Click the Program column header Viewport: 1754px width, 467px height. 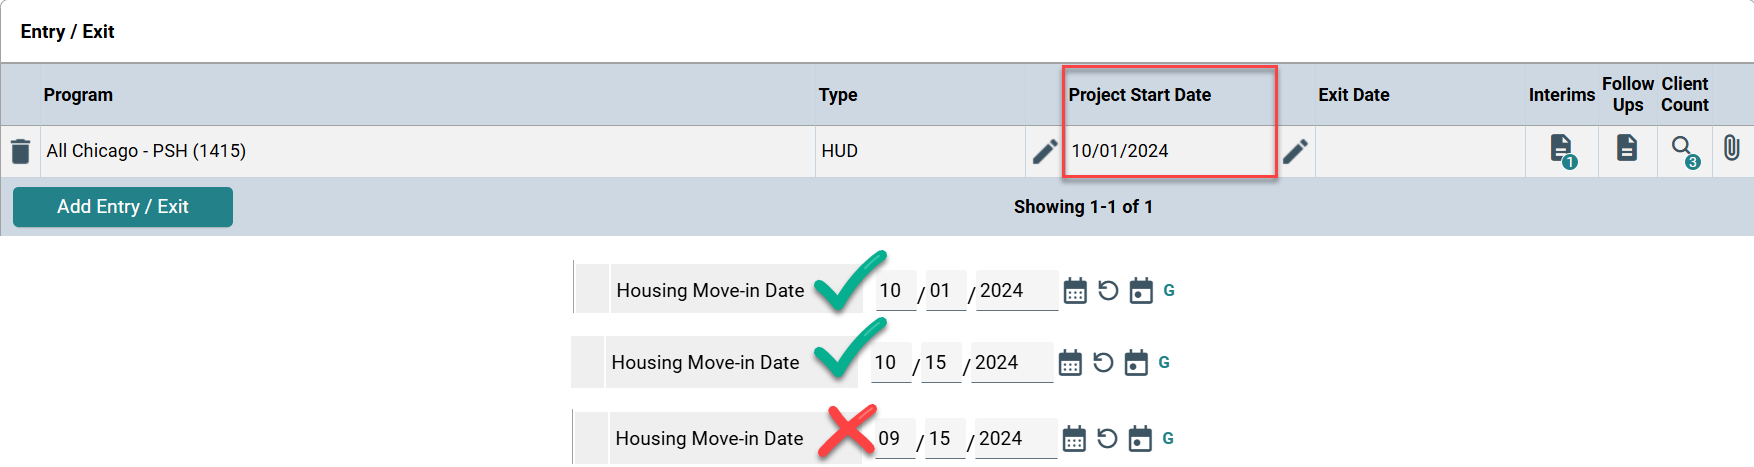pyautogui.click(x=78, y=95)
